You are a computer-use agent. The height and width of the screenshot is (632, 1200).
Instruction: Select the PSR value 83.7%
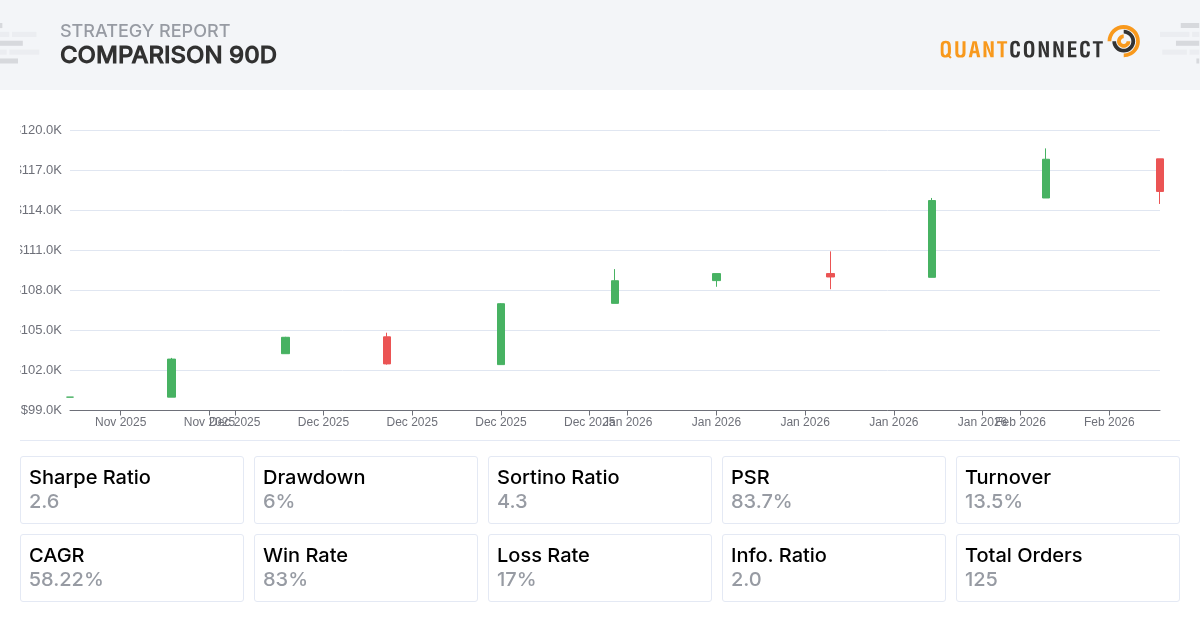click(761, 502)
